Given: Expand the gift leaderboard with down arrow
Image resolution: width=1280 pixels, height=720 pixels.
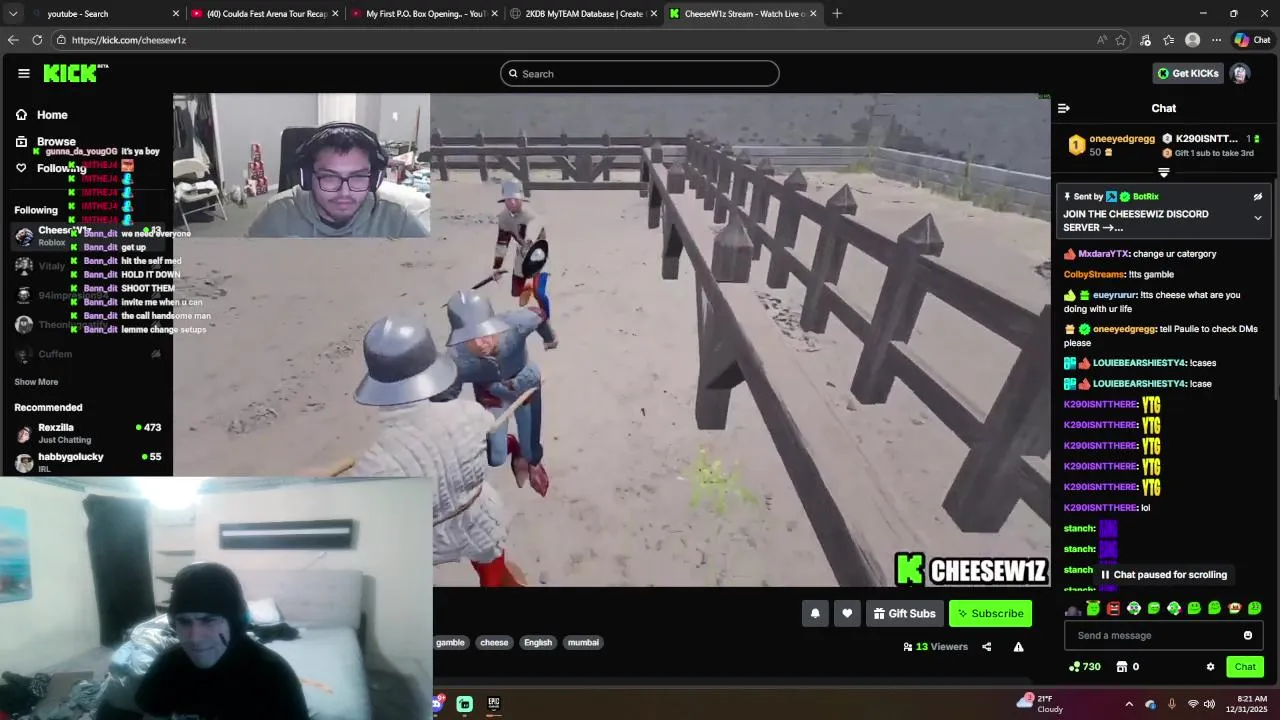Looking at the screenshot, I should [1163, 173].
